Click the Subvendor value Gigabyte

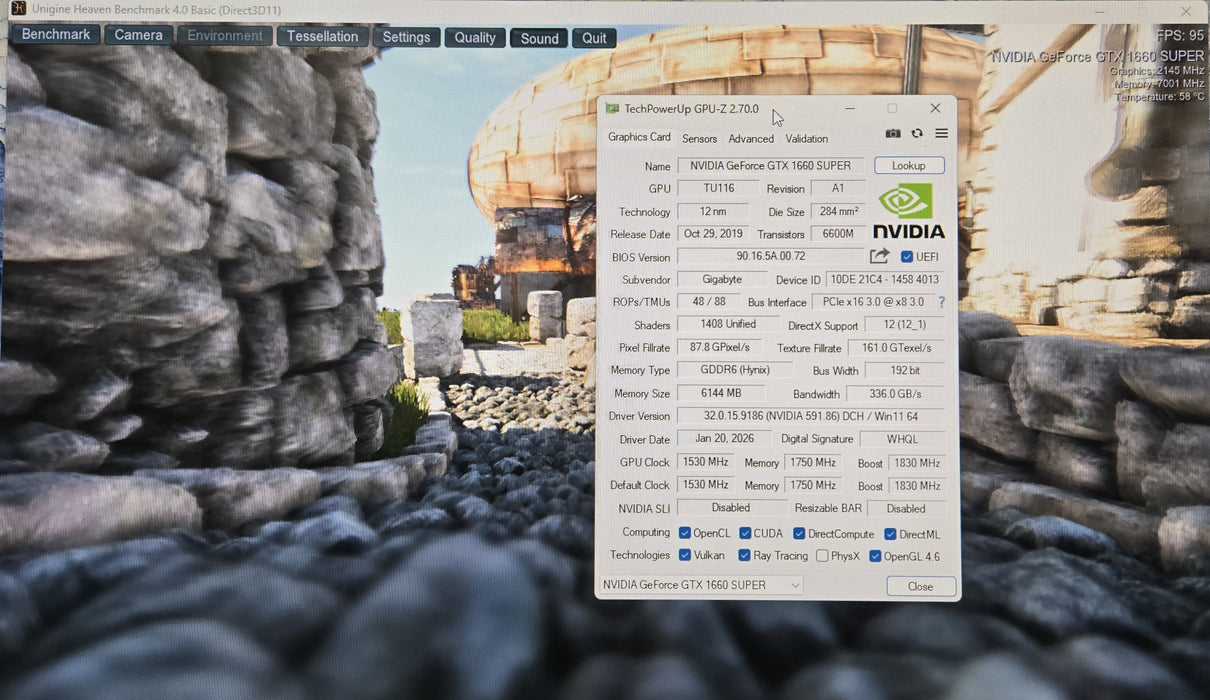pyautogui.click(x=722, y=280)
